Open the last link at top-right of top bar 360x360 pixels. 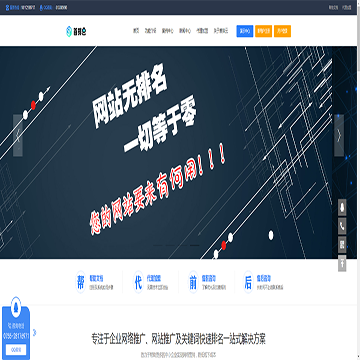tap(347, 7)
